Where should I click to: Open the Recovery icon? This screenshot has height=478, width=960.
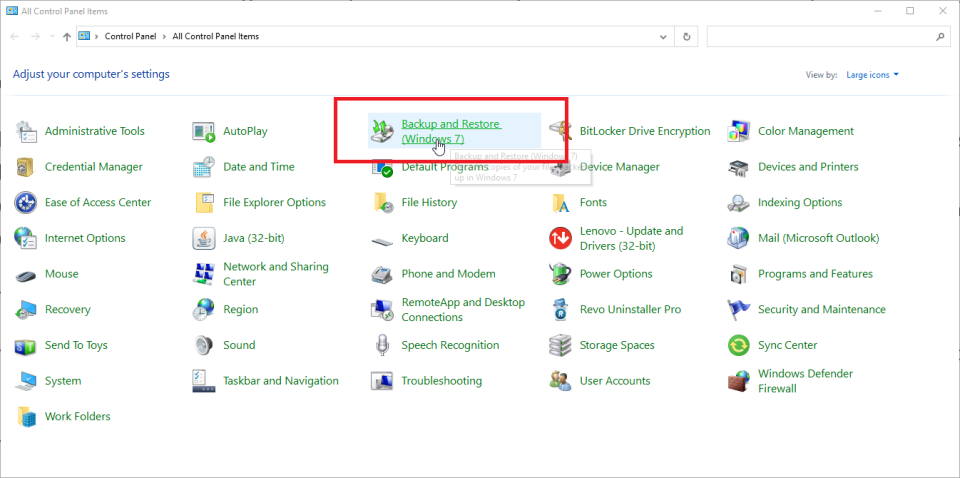pos(26,309)
